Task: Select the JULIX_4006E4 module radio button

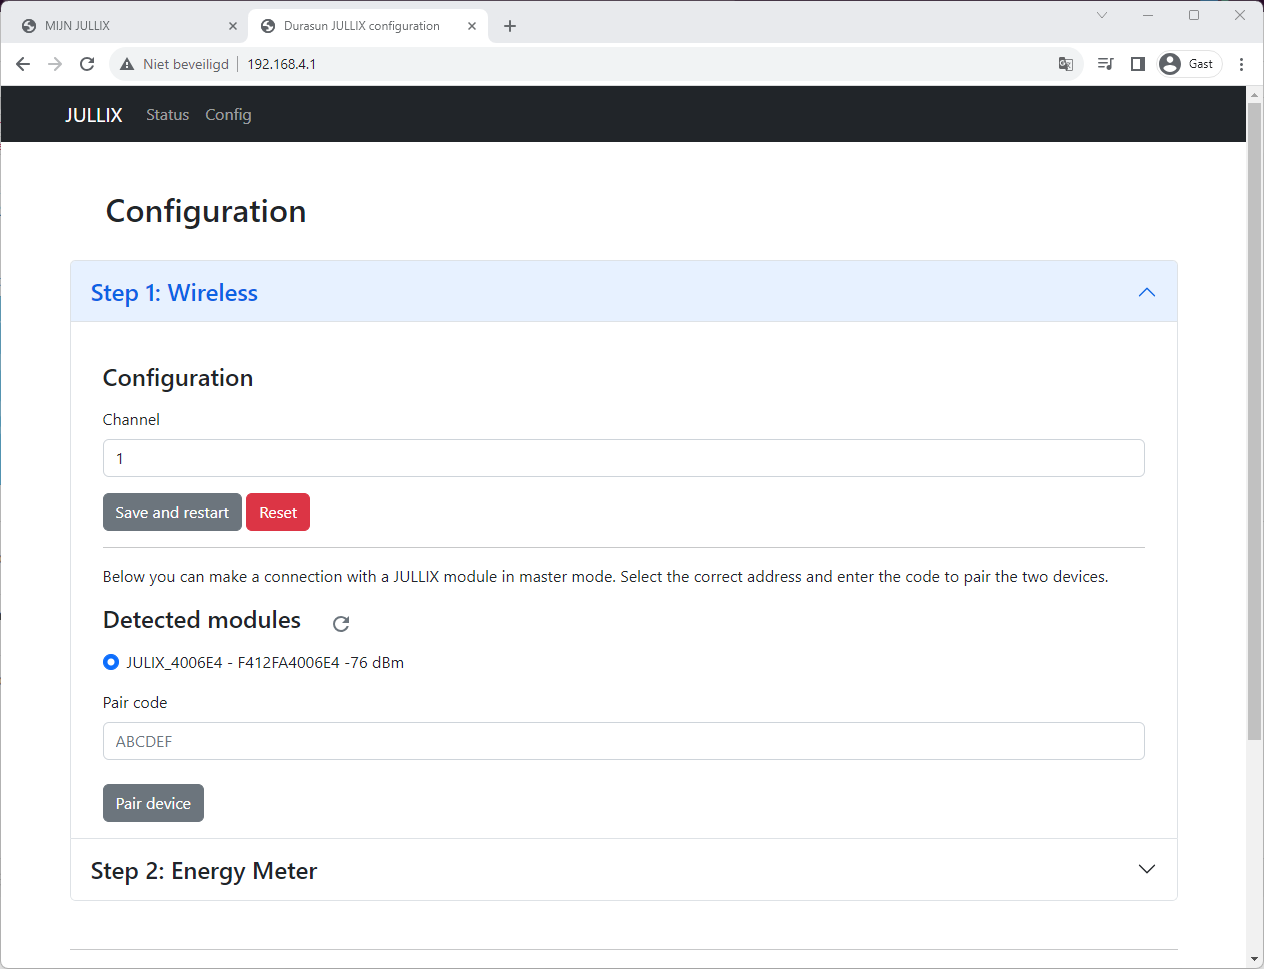Action: pyautogui.click(x=111, y=662)
